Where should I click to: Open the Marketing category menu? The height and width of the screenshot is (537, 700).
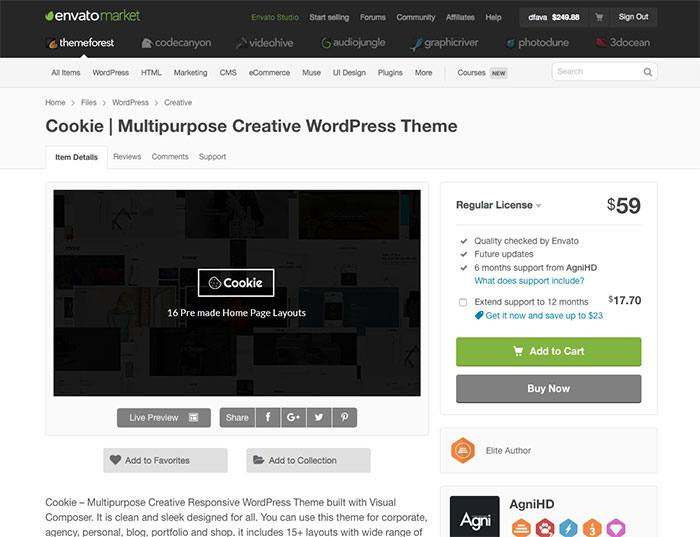tap(191, 72)
